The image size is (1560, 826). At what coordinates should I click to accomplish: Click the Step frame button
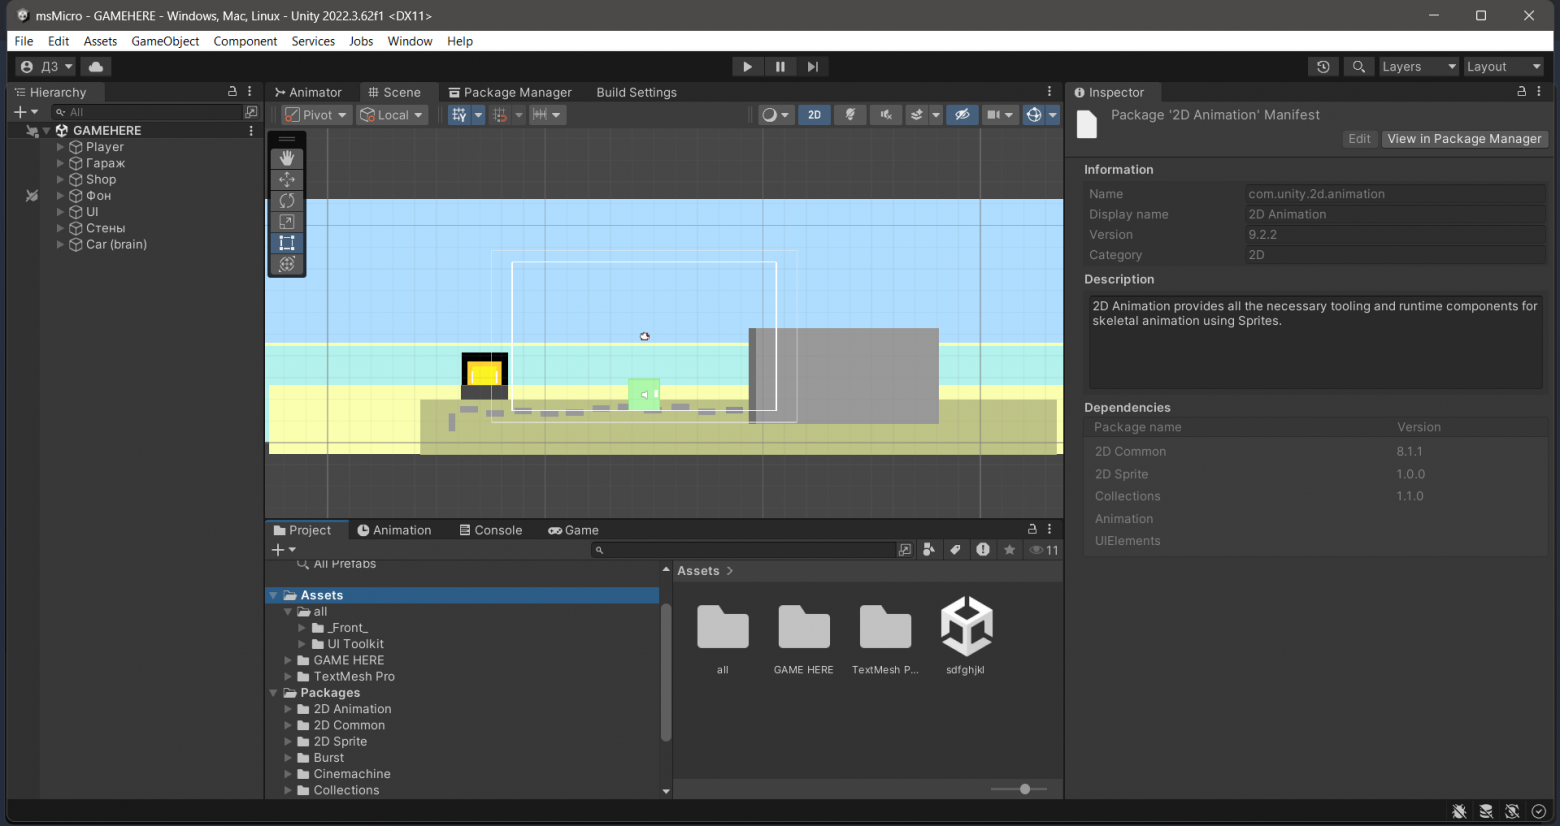[x=813, y=67]
